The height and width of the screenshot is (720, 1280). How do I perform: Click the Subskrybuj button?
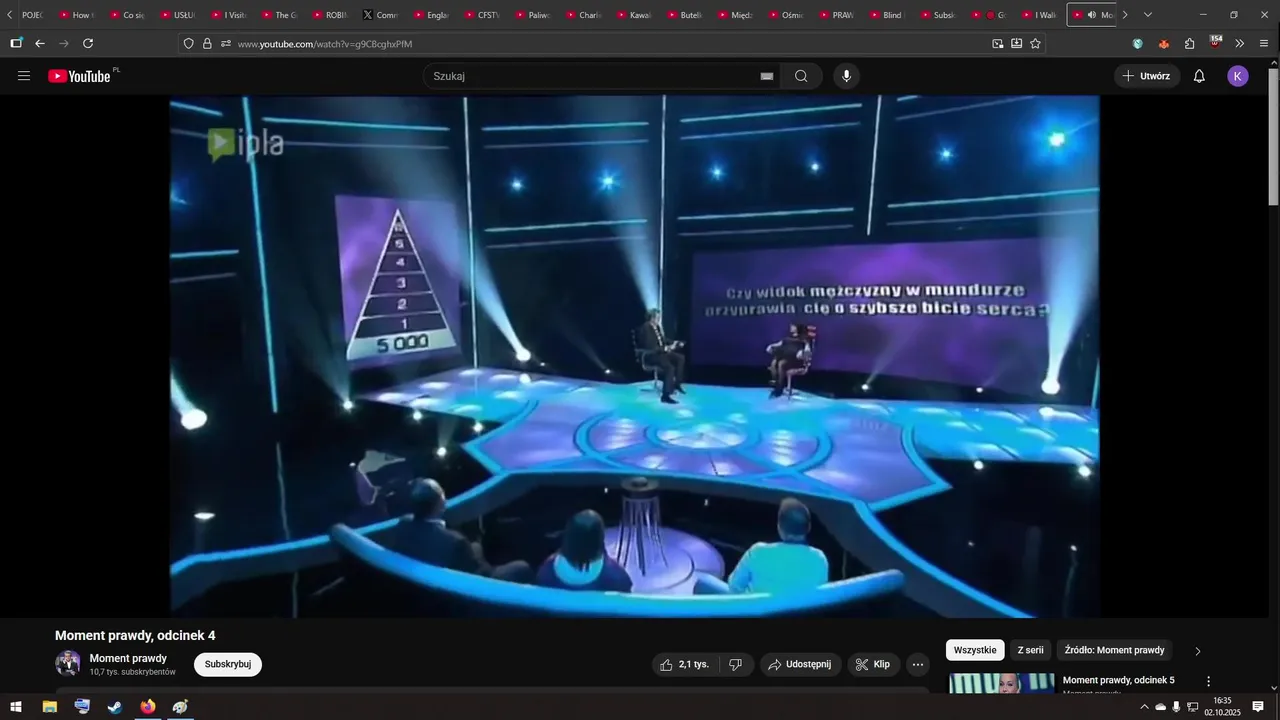pos(228,664)
